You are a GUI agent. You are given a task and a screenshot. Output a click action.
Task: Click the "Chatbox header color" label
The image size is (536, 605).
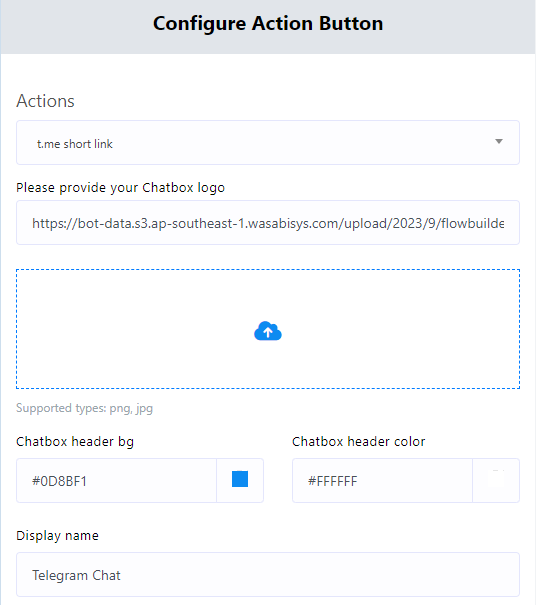358,441
